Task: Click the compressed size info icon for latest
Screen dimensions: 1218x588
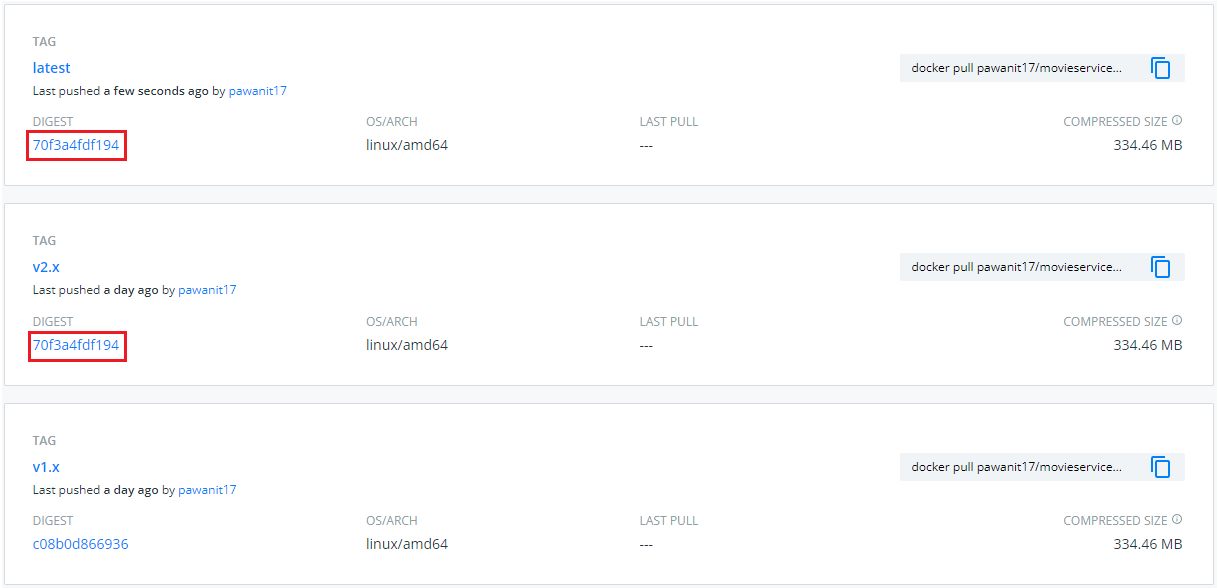Action: pos(1176,121)
